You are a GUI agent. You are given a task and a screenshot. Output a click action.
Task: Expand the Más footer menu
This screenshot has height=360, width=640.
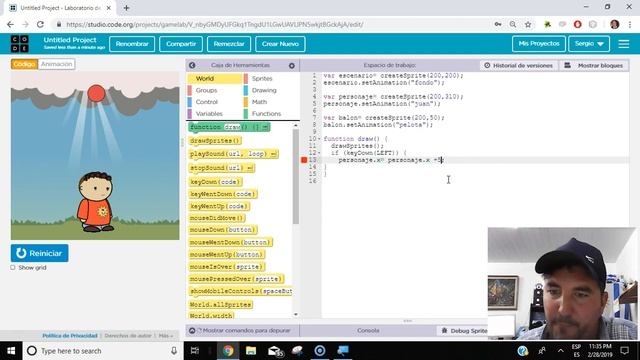(166, 336)
